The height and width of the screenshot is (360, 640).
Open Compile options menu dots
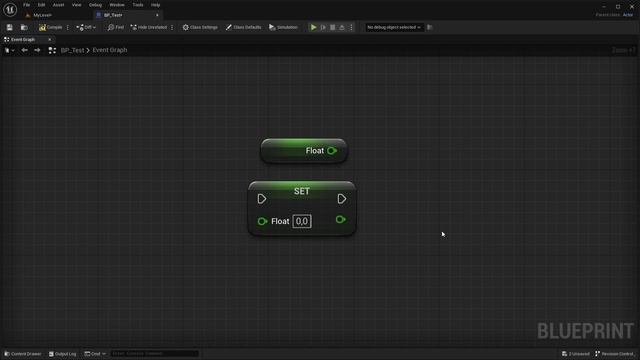pos(68,27)
